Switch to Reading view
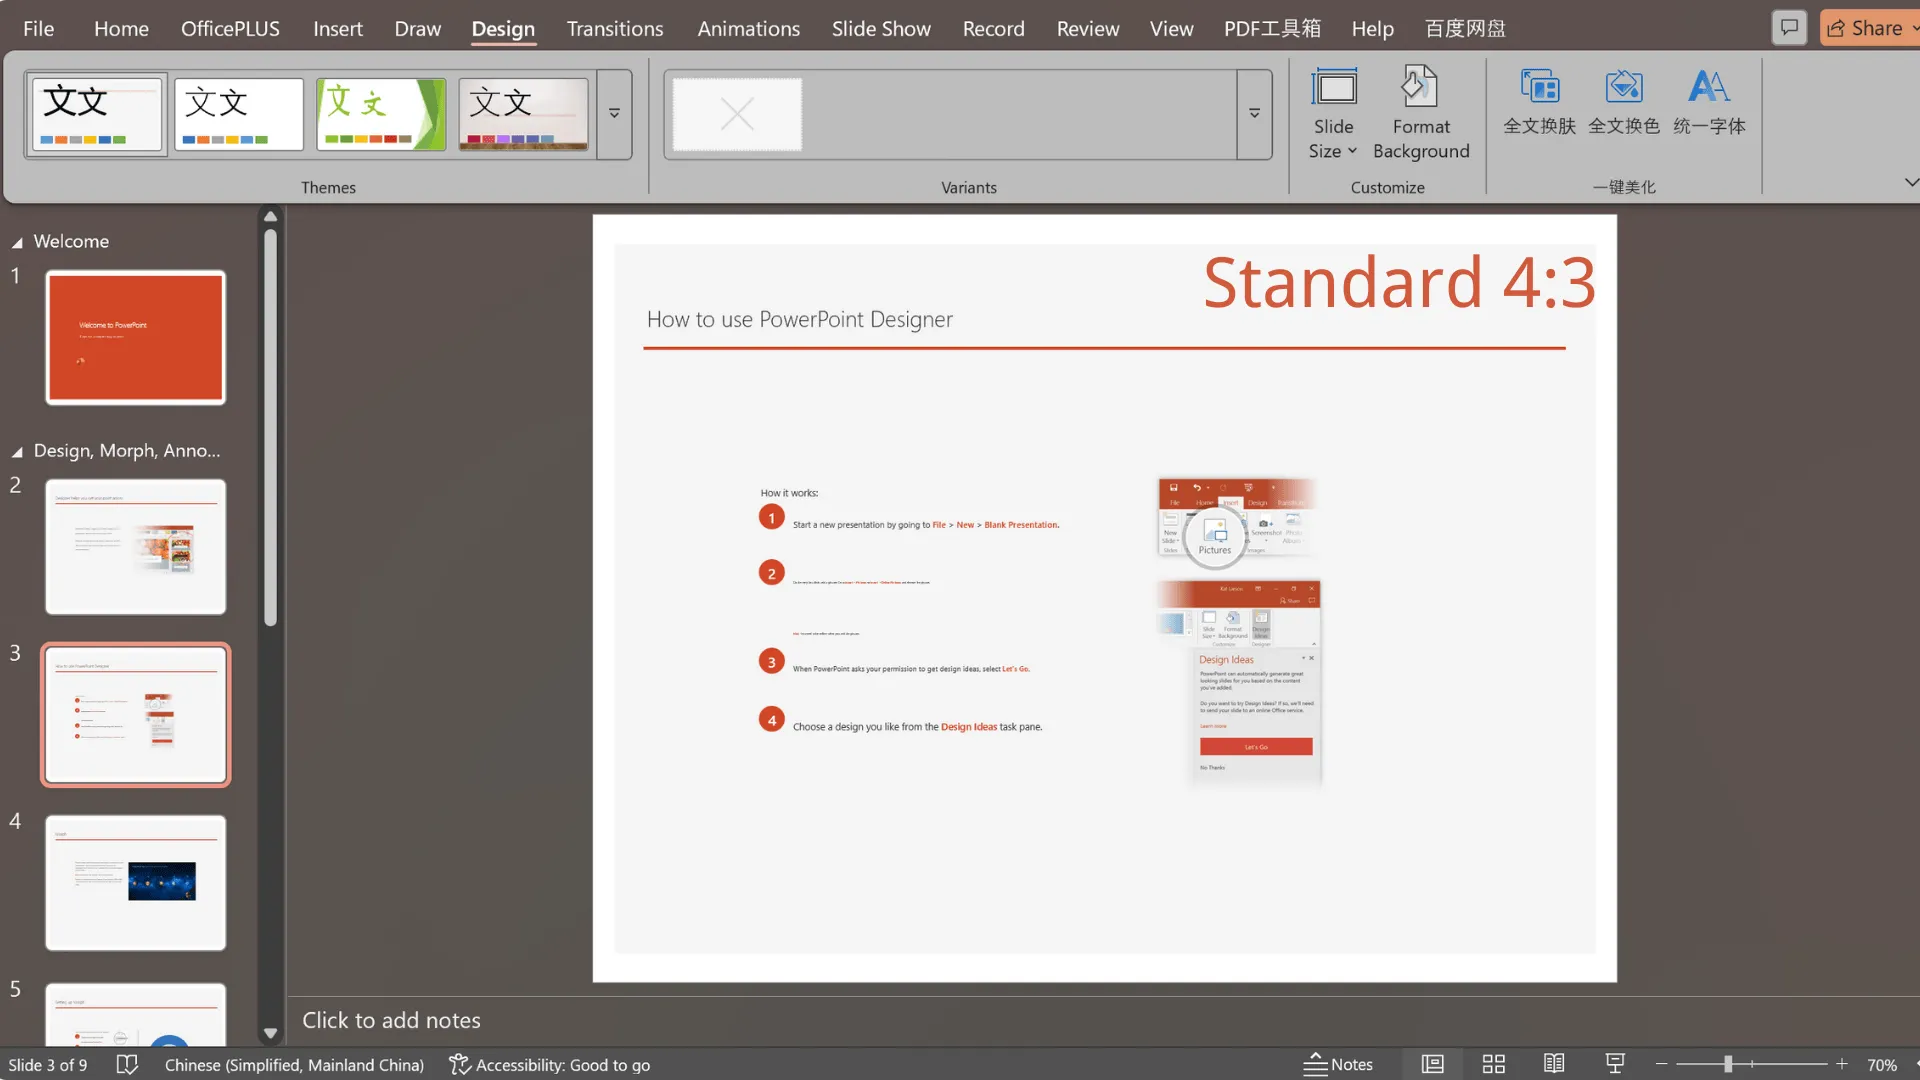 click(1554, 1064)
